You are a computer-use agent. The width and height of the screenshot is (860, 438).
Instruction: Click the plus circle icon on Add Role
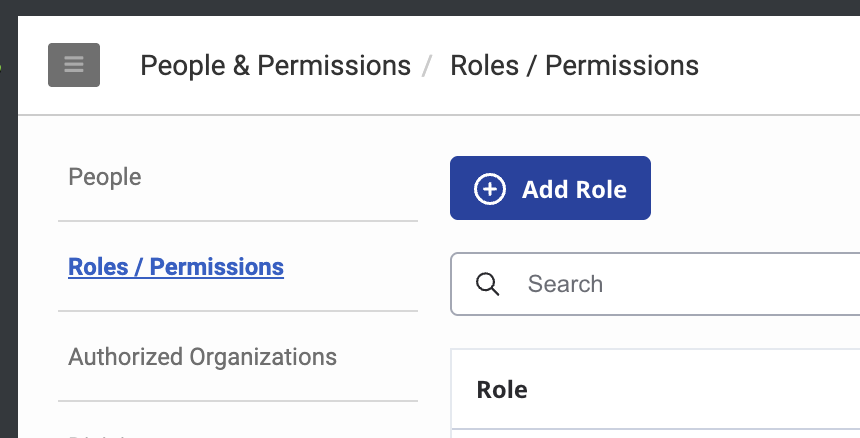pyautogui.click(x=489, y=189)
